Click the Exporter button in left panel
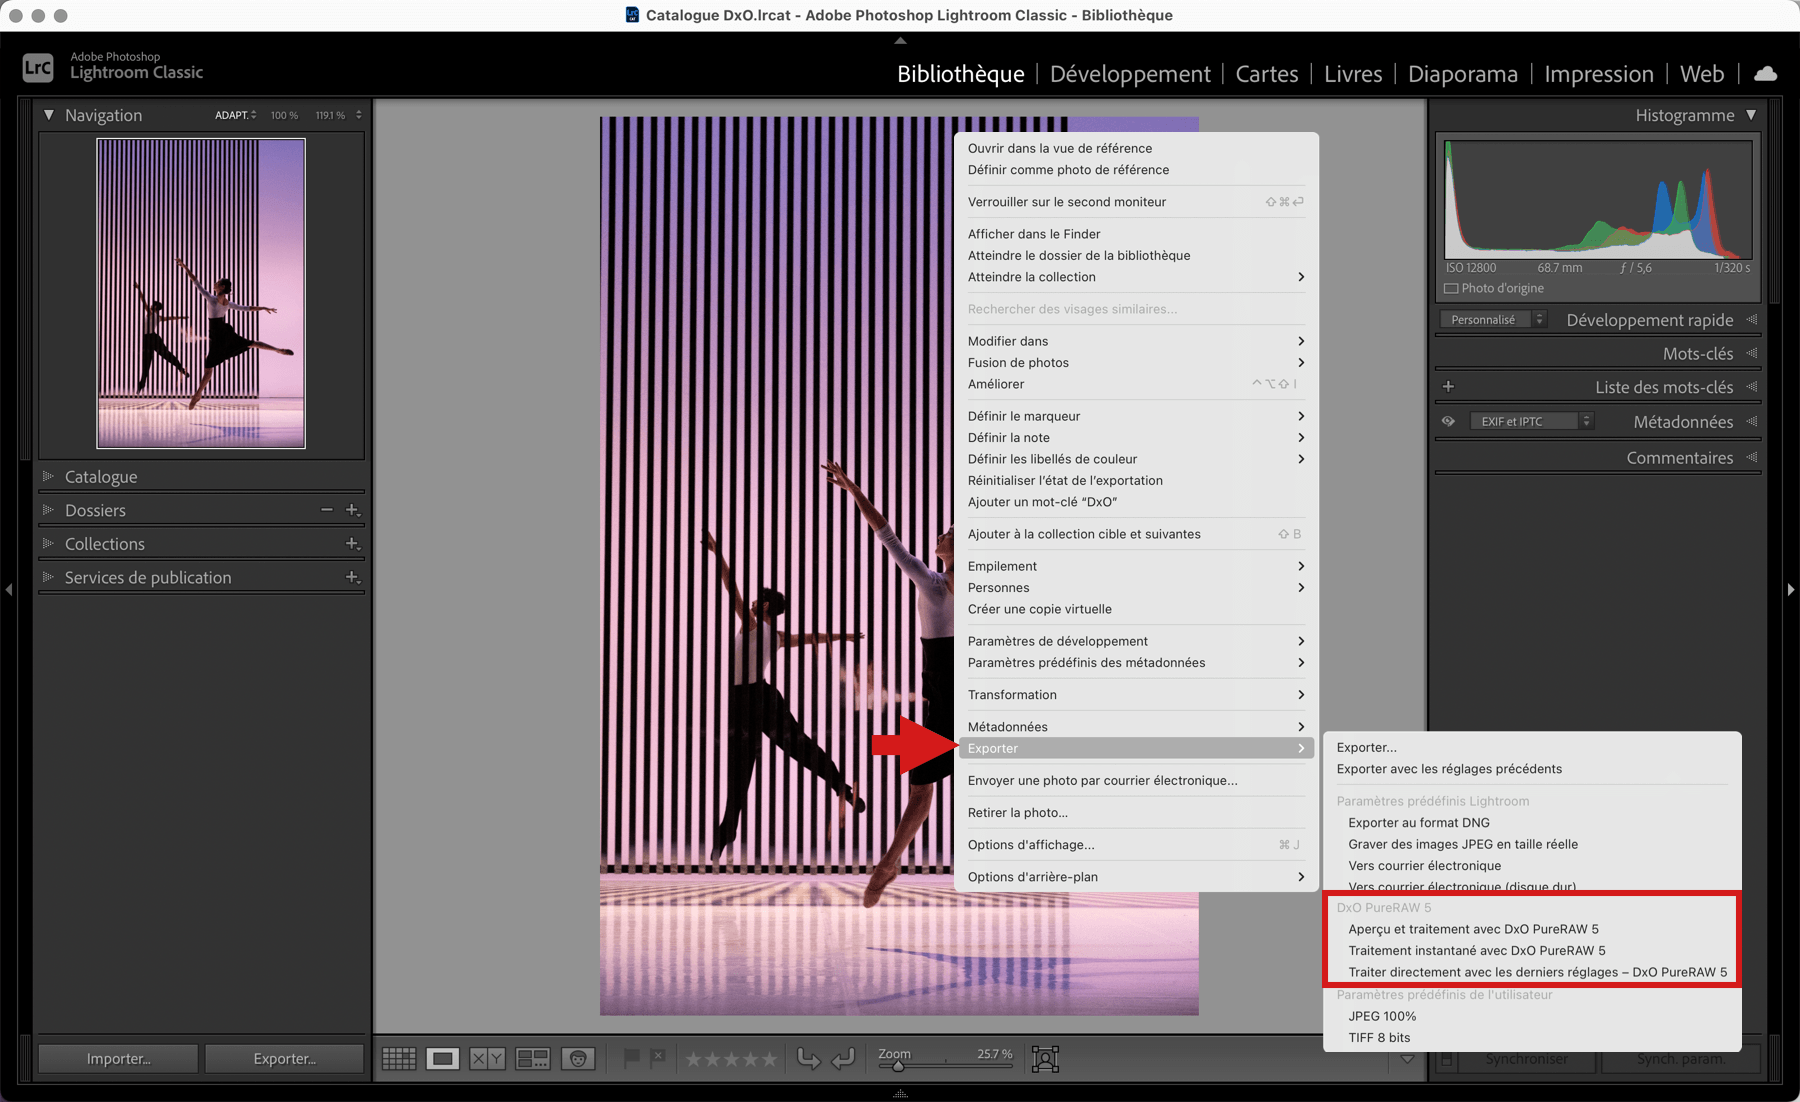The height and width of the screenshot is (1102, 1800). coord(284,1059)
